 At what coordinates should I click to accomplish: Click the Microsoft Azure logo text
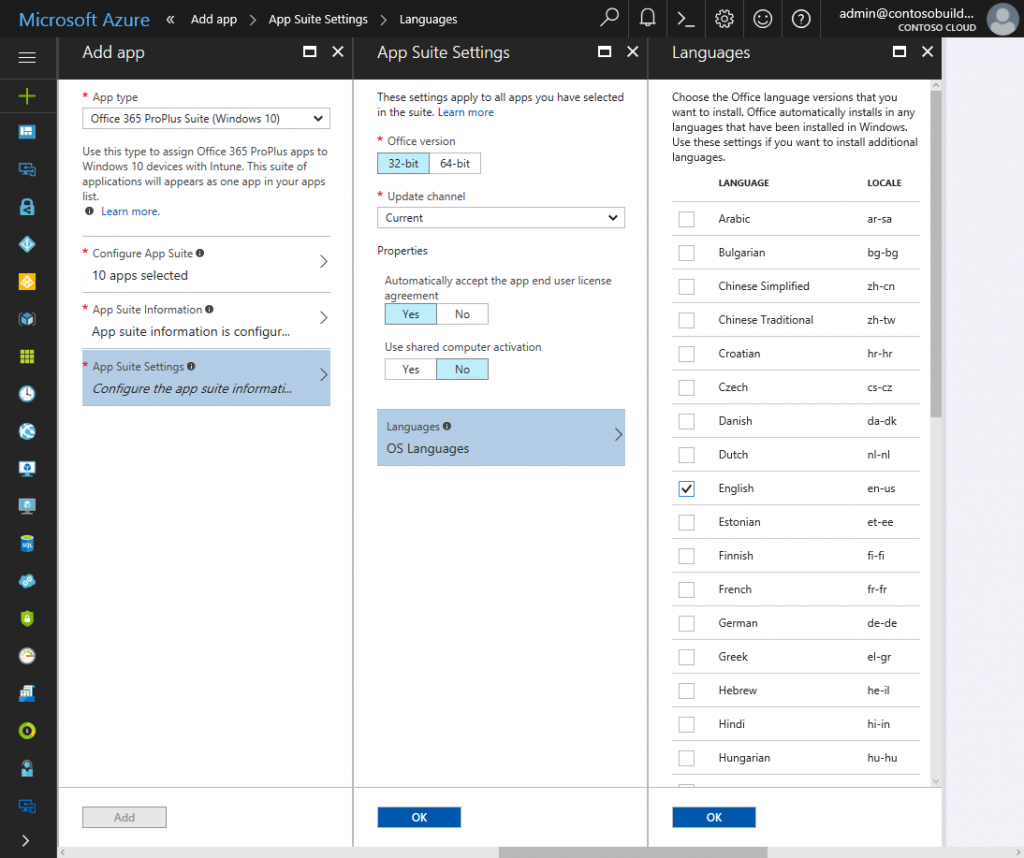[x=84, y=19]
